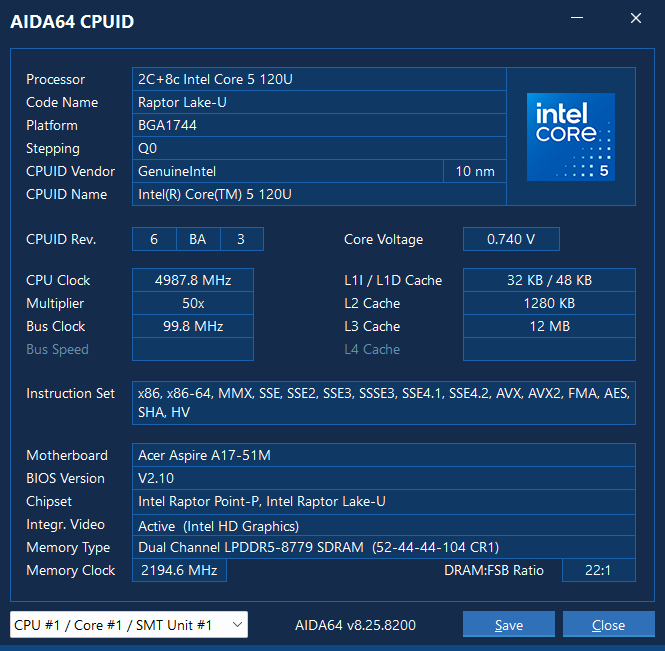
Task: Click the Core Voltage value field
Action: click(510, 239)
